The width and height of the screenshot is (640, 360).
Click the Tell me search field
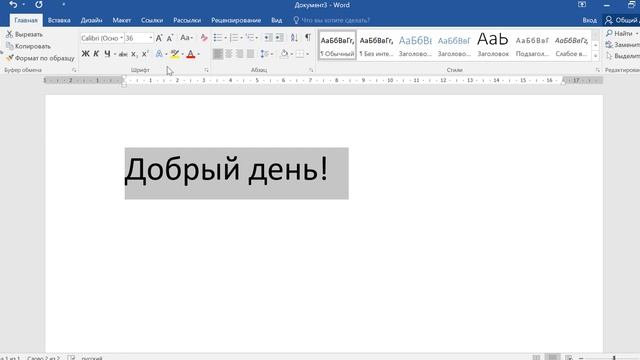(x=331, y=20)
